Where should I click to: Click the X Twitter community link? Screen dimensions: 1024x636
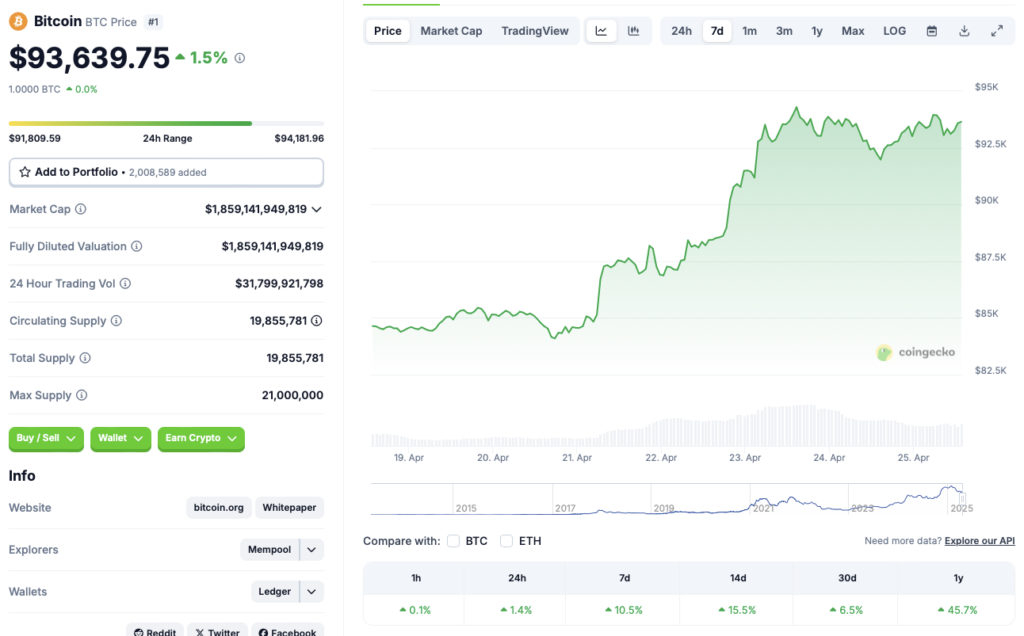click(x=217, y=631)
